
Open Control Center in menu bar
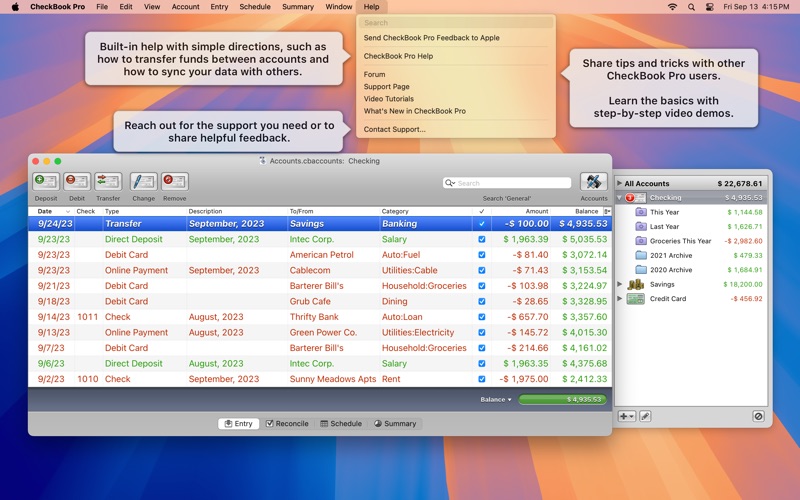[x=709, y=7]
